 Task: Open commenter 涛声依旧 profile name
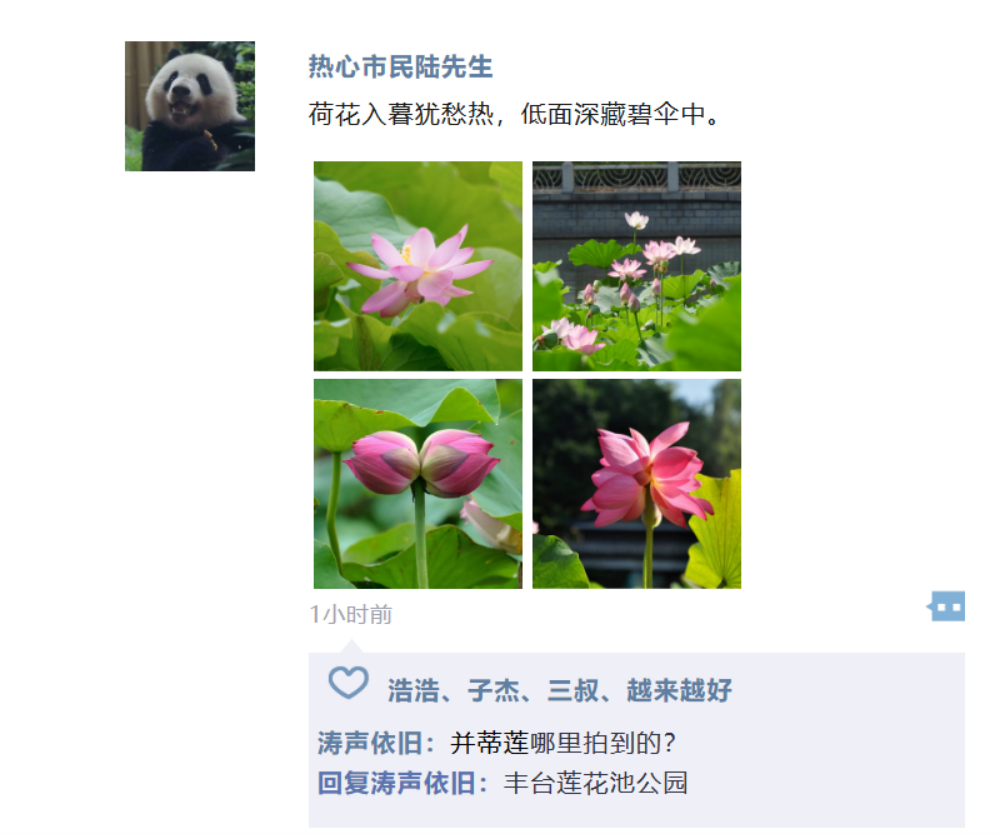pos(370,744)
